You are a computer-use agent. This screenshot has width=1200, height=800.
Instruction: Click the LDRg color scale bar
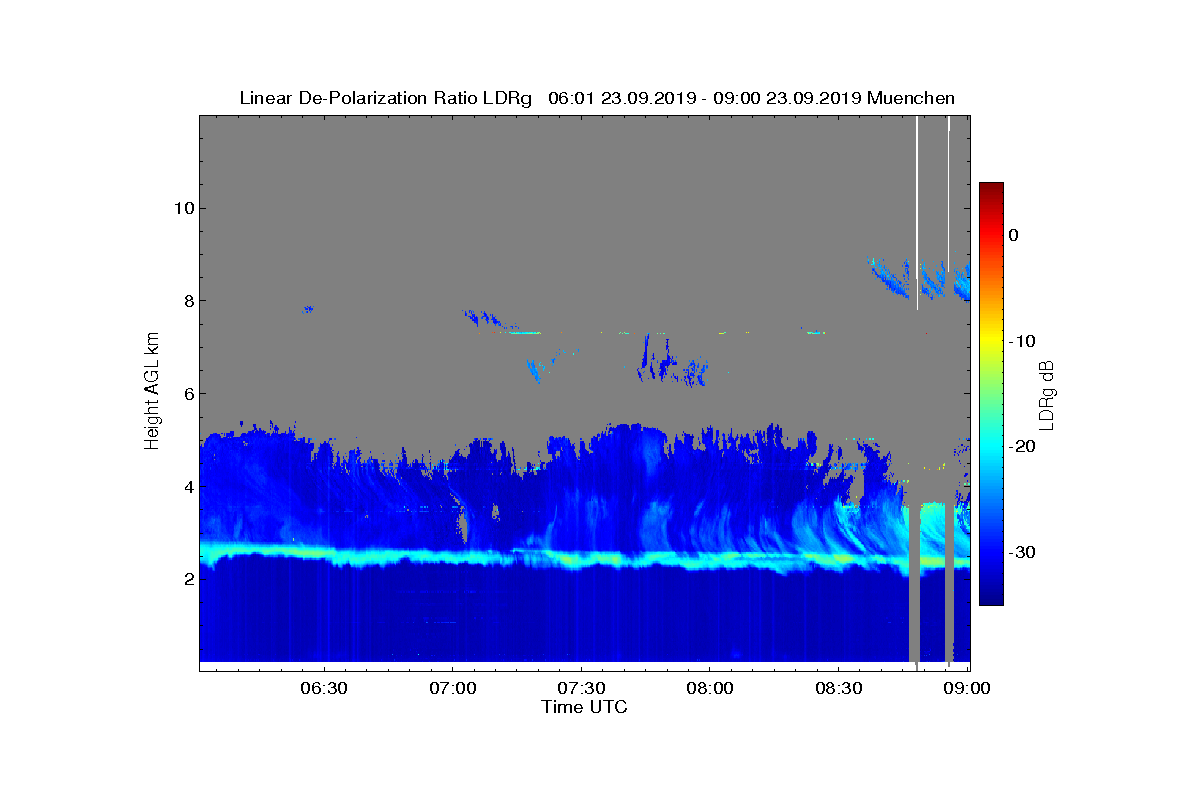[x=991, y=394]
